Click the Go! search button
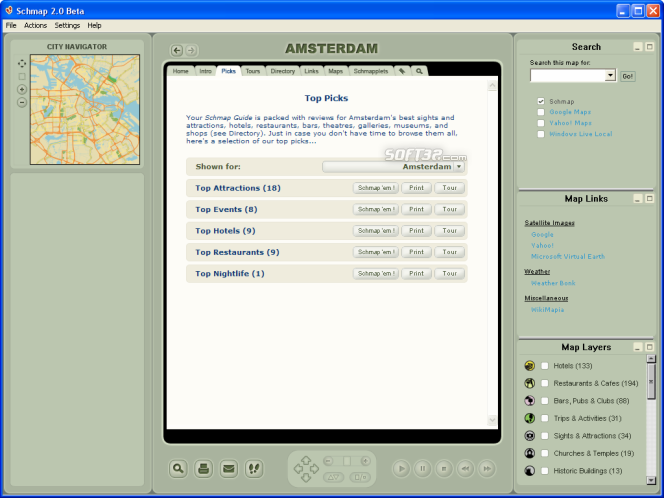Image resolution: width=664 pixels, height=498 pixels. click(x=628, y=76)
